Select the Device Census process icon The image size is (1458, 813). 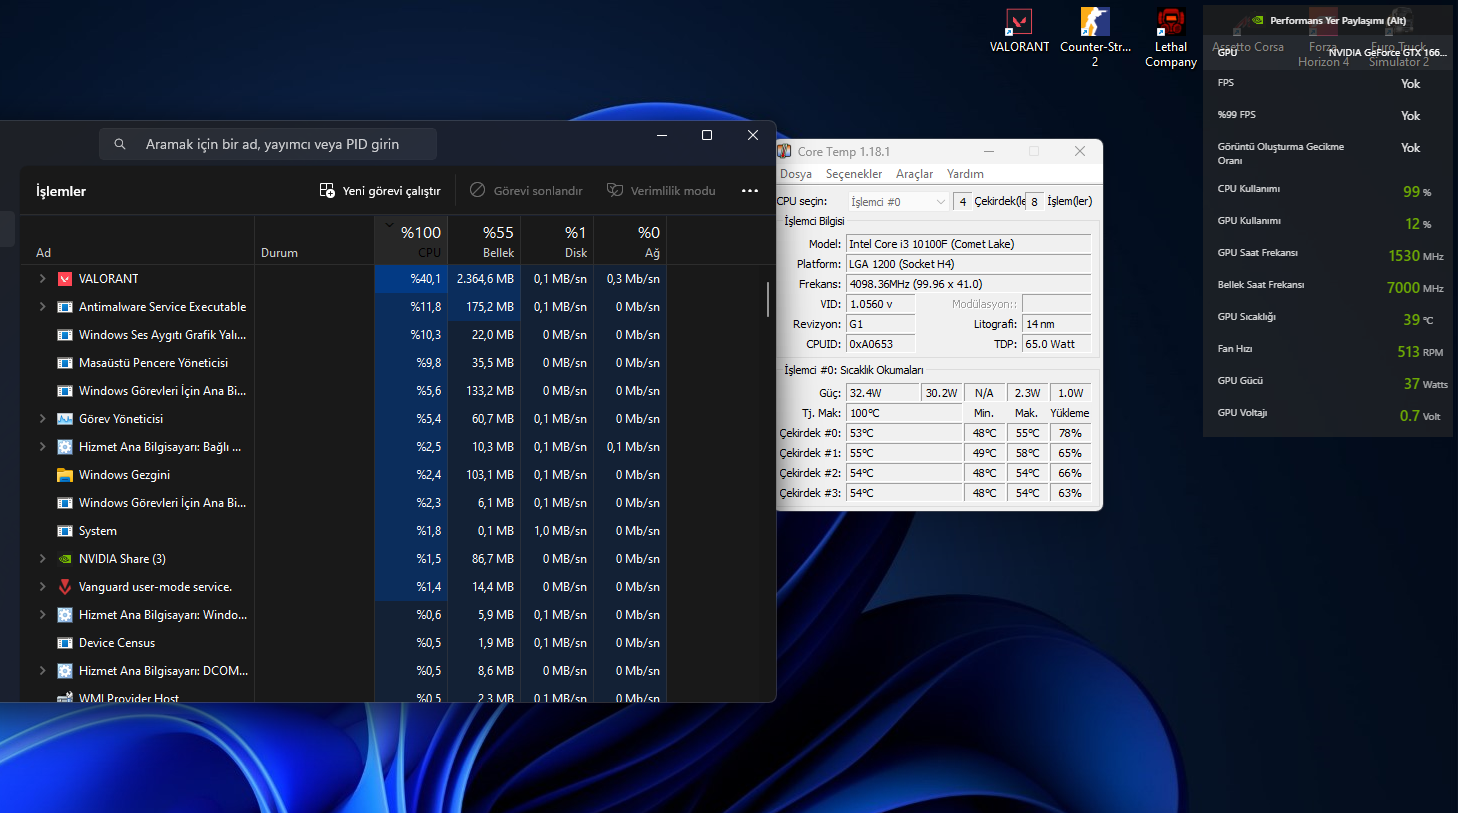65,643
